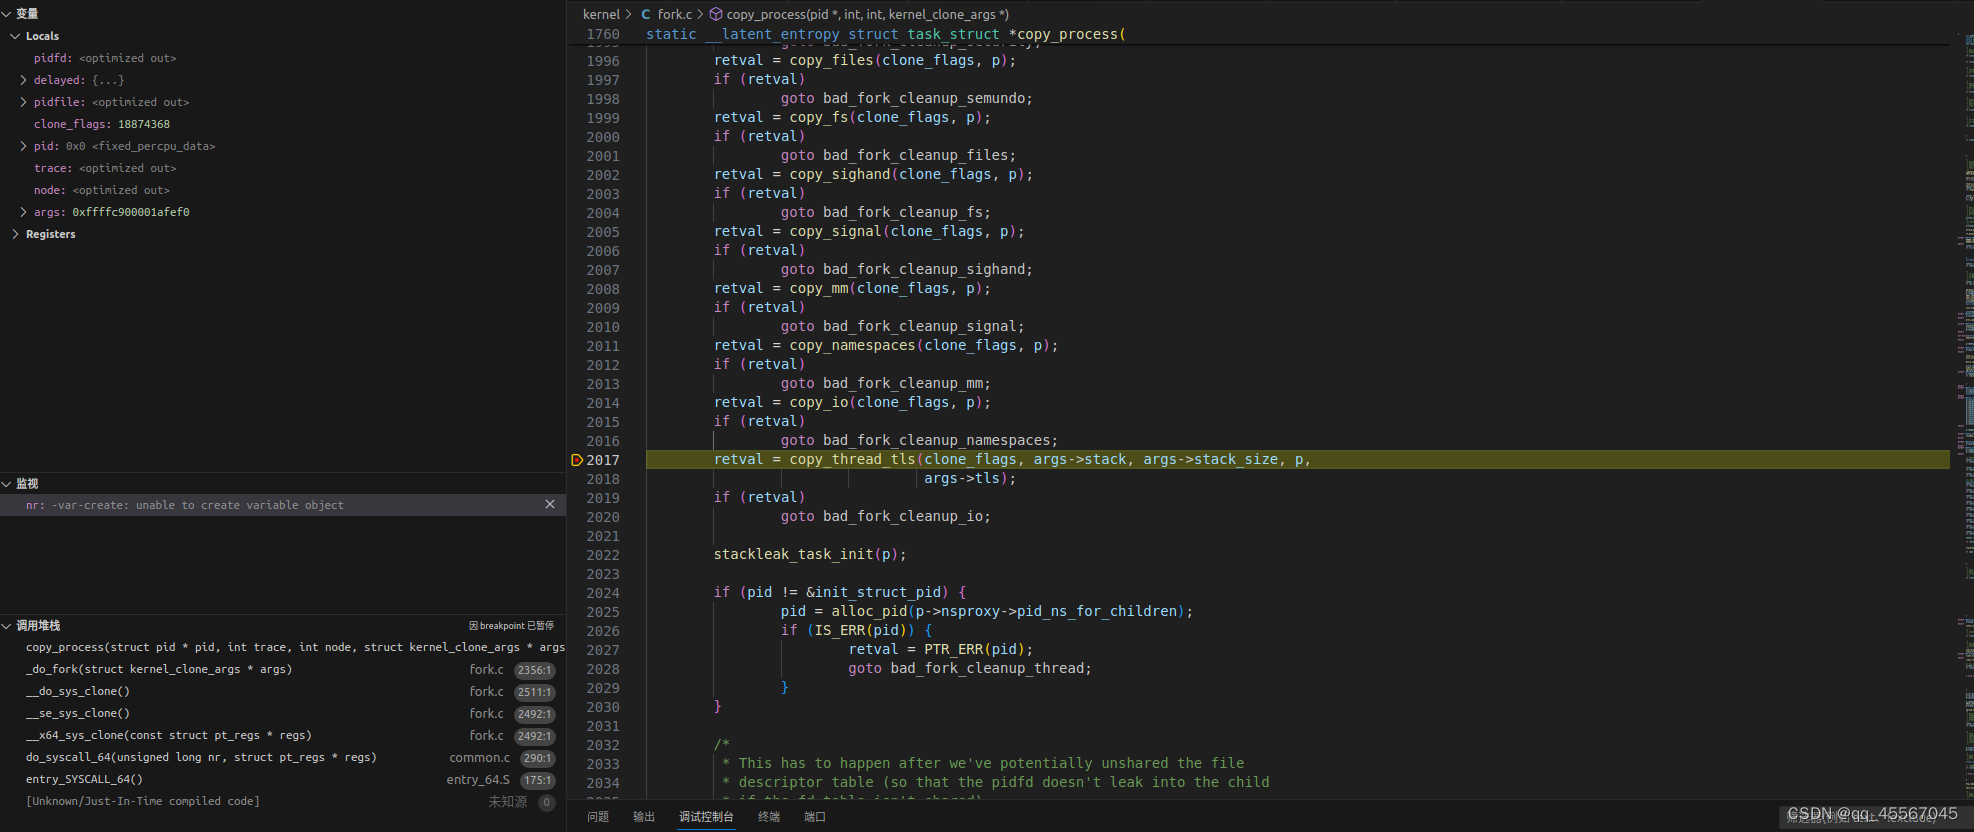Click the sticky copy_process header line 1760
Screen dimensions: 1974x832
point(1260,34)
